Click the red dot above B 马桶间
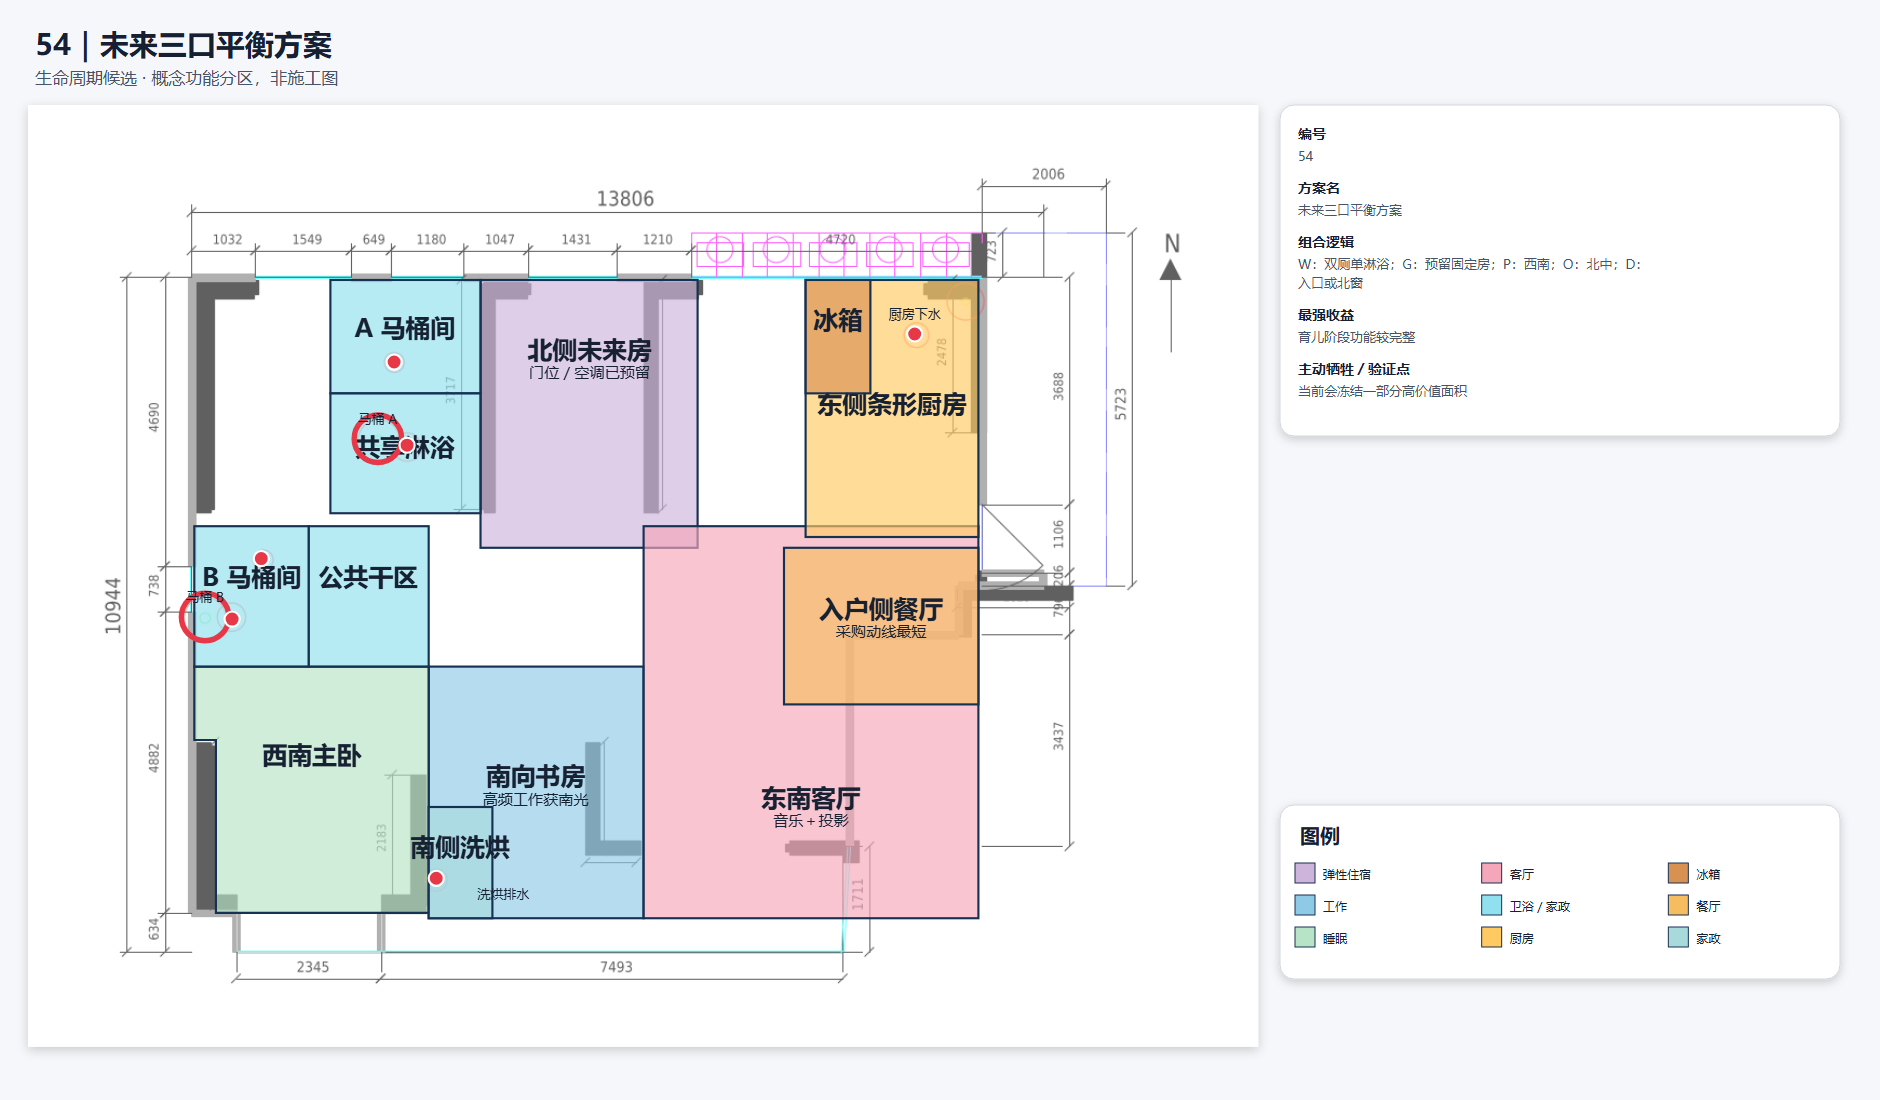The image size is (1880, 1100). pyautogui.click(x=261, y=558)
